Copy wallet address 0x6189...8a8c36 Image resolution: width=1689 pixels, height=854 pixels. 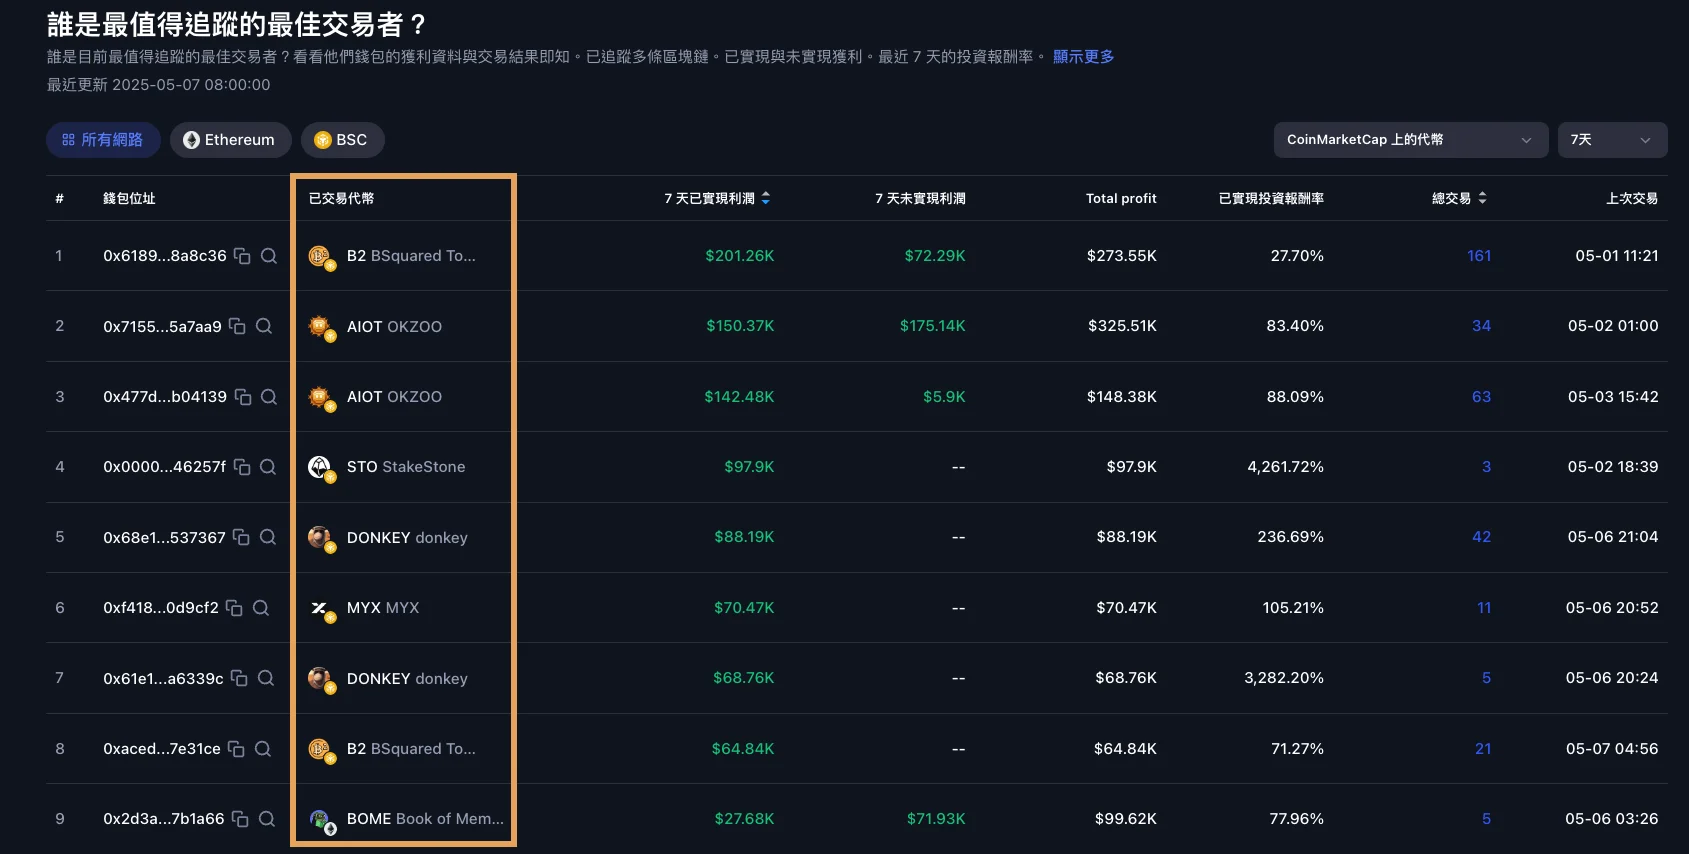pos(242,256)
